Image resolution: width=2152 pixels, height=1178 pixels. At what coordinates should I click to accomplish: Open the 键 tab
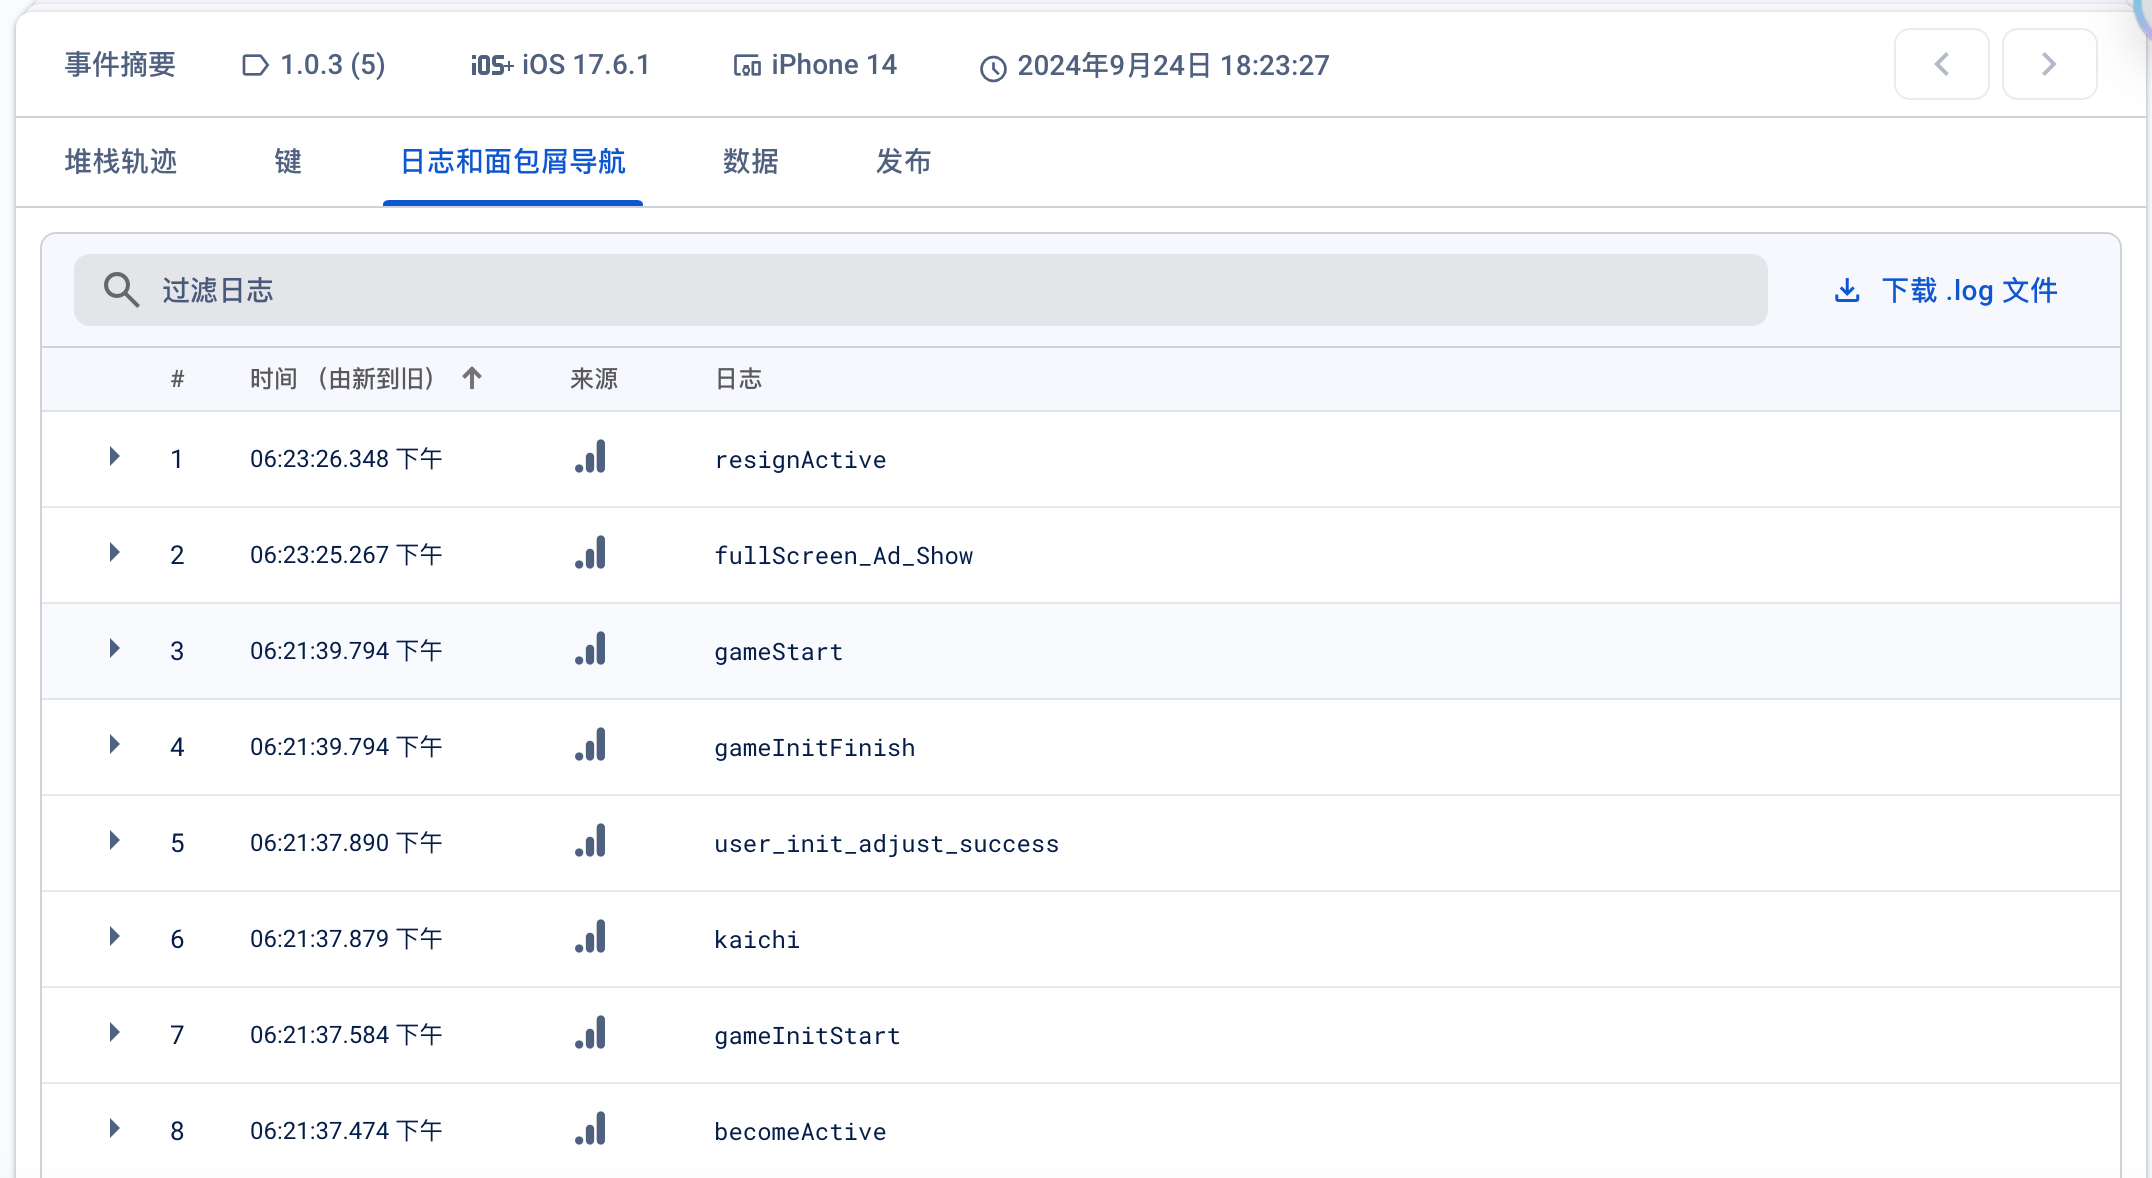(288, 162)
